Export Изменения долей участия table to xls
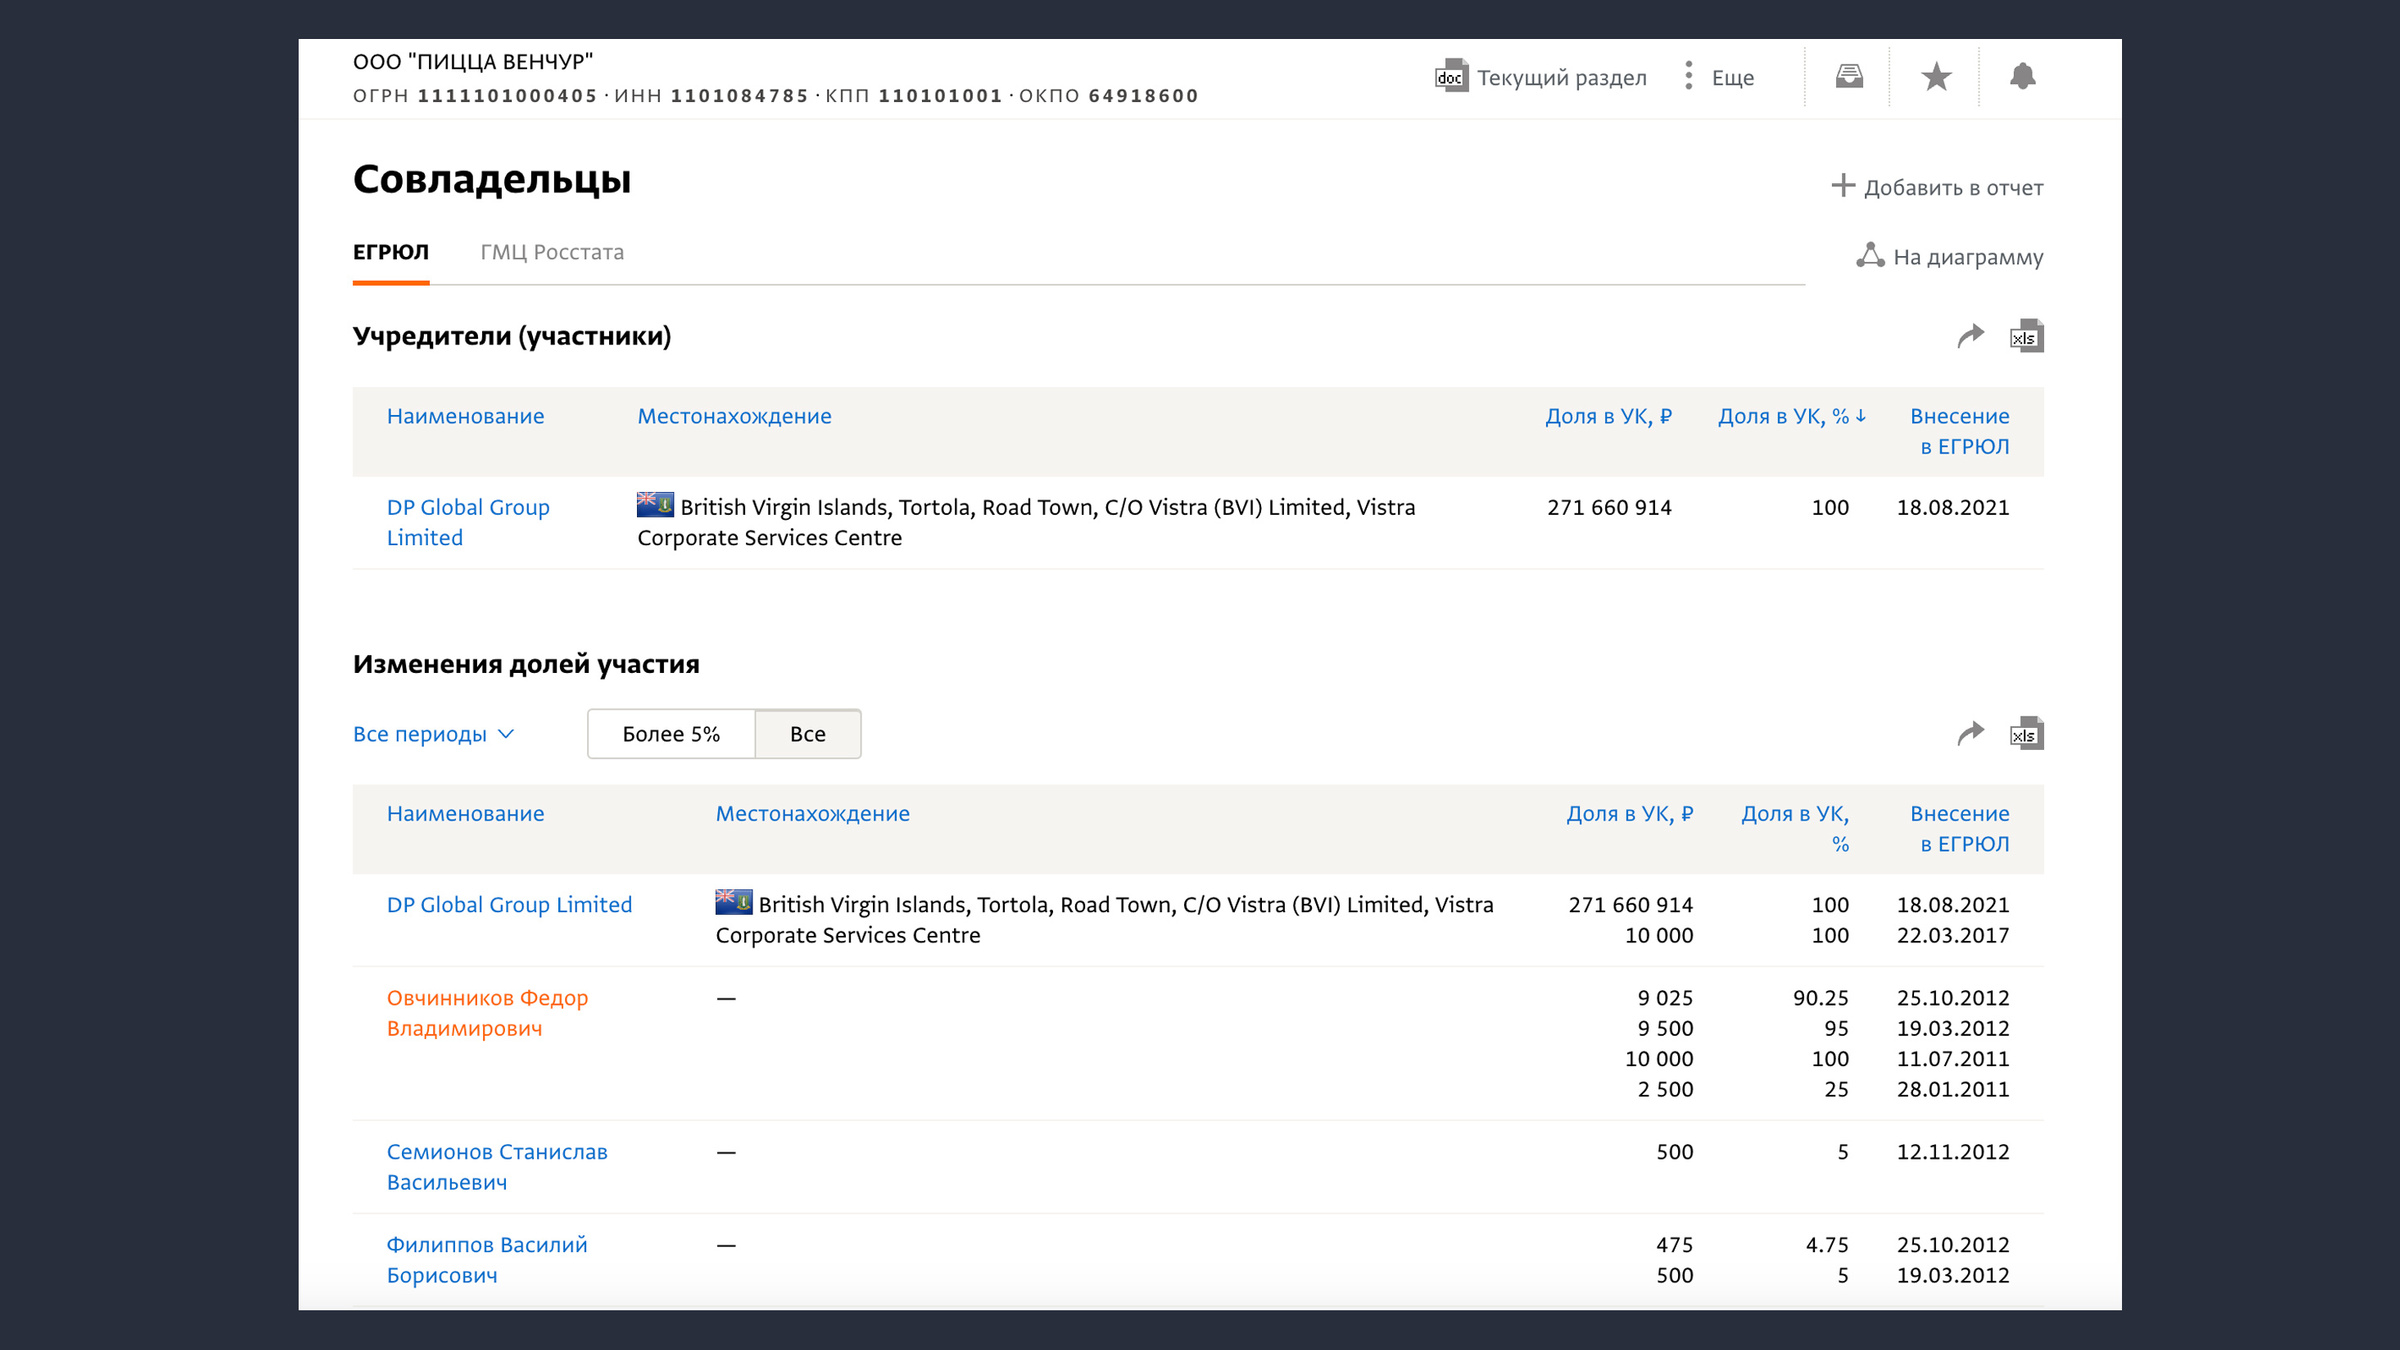The height and width of the screenshot is (1350, 2400). [x=2026, y=733]
